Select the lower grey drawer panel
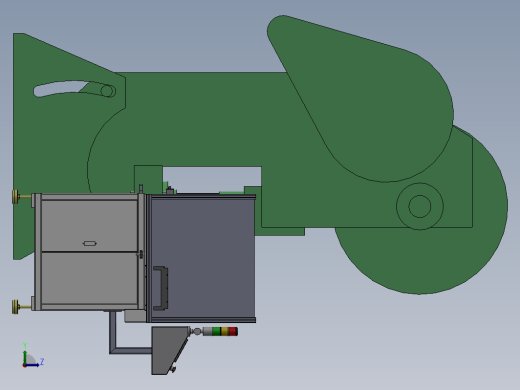The height and width of the screenshot is (390, 520). (89, 278)
